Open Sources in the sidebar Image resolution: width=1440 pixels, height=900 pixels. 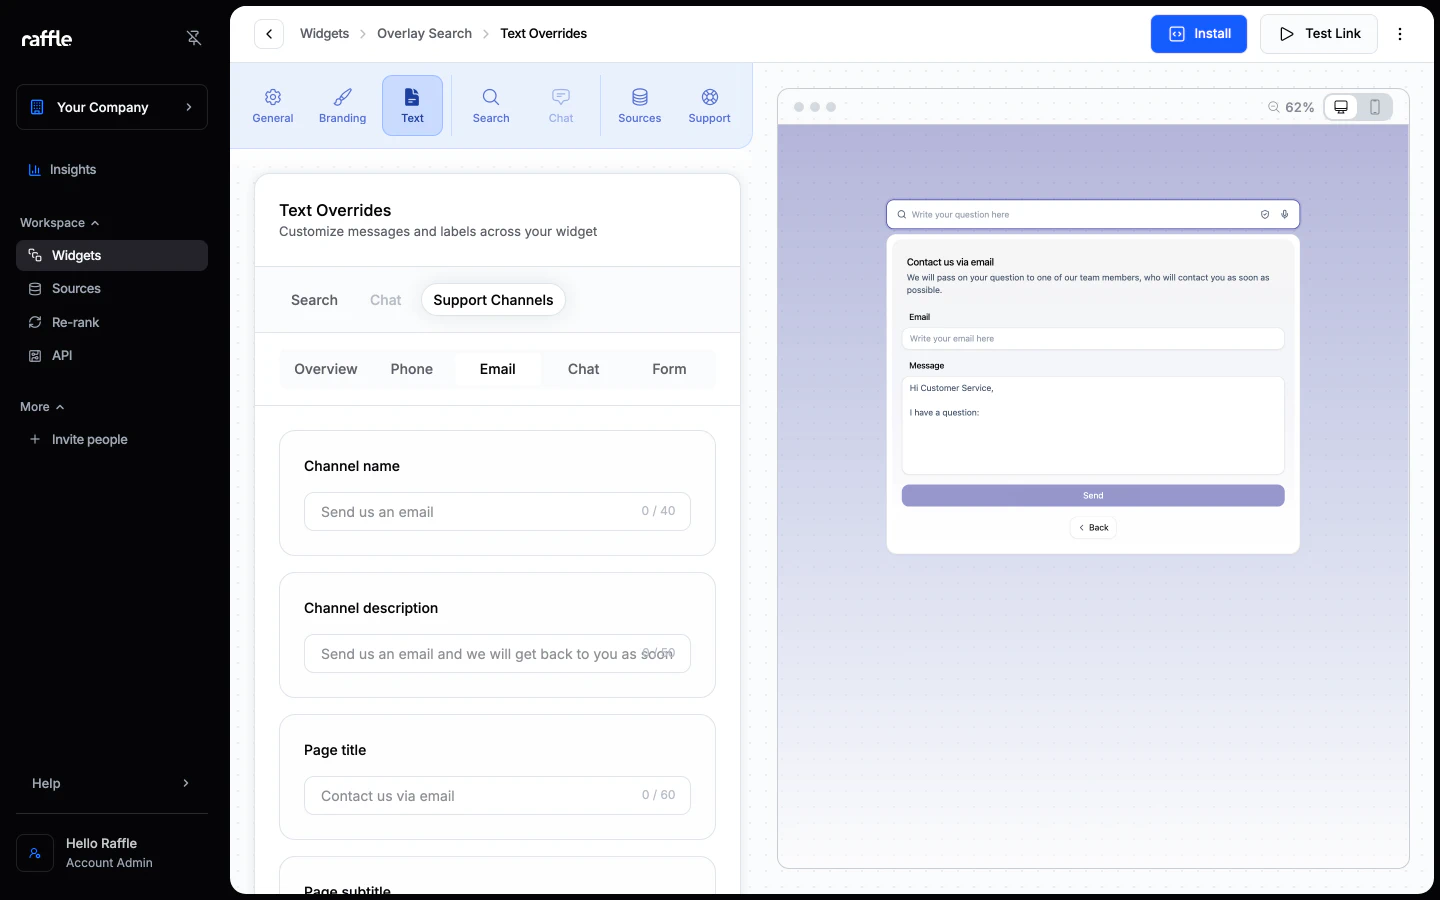tap(112, 289)
